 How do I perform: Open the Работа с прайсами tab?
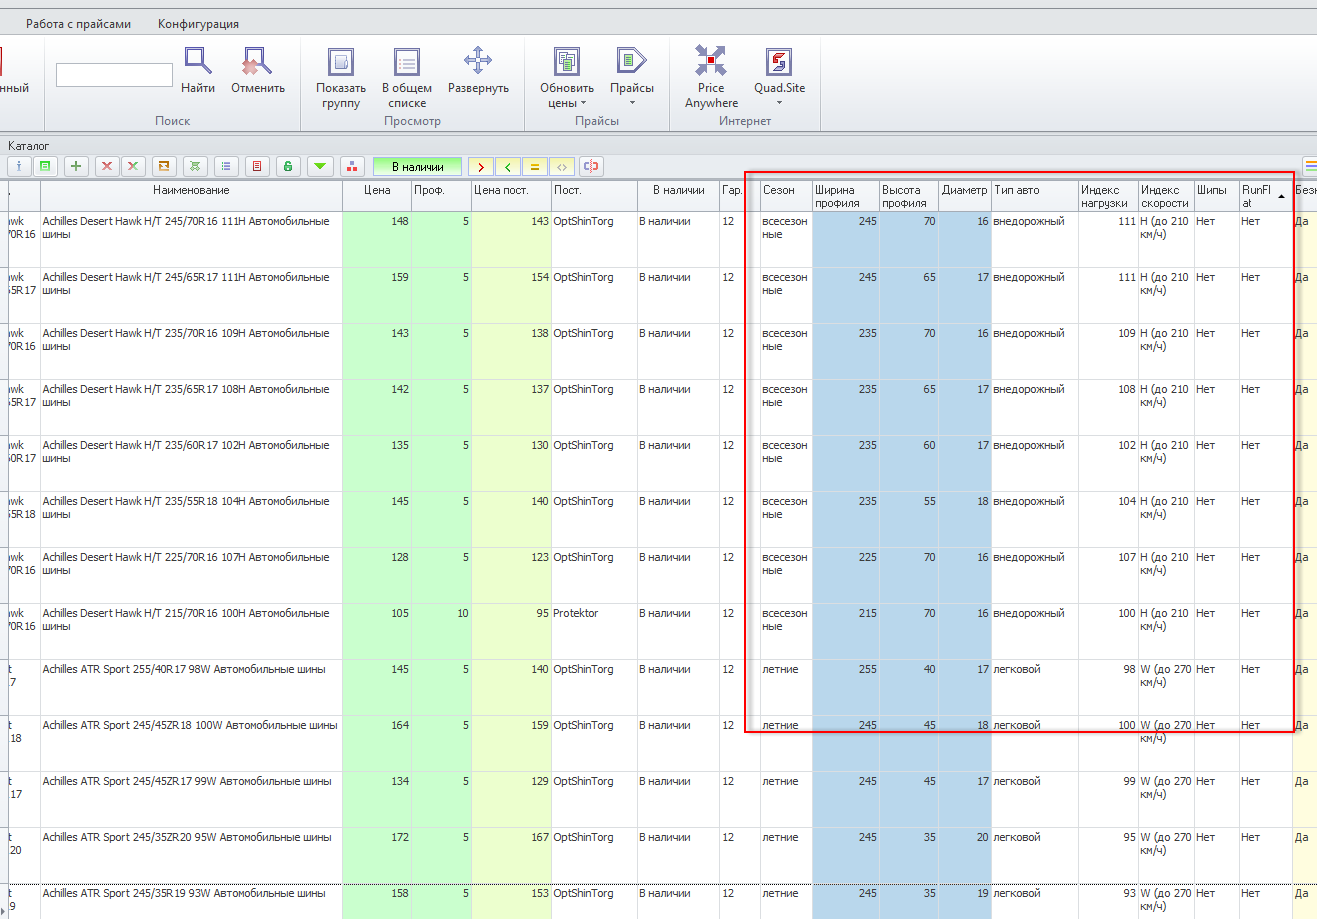(78, 23)
